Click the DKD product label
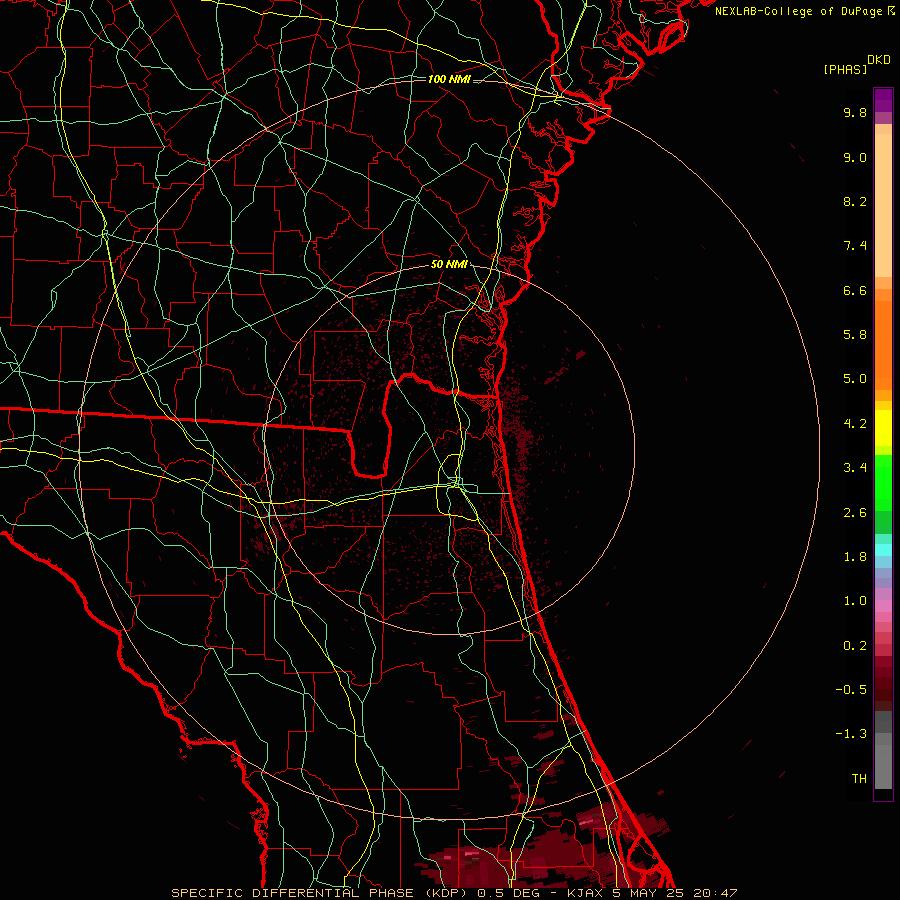 (879, 60)
